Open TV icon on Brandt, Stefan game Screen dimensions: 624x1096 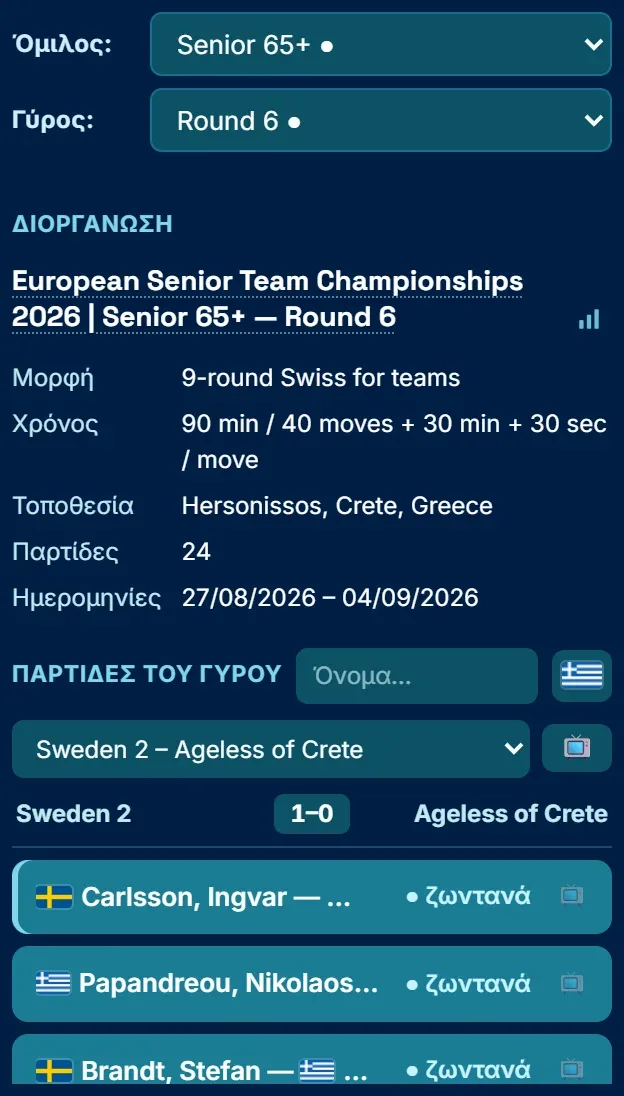572,1069
